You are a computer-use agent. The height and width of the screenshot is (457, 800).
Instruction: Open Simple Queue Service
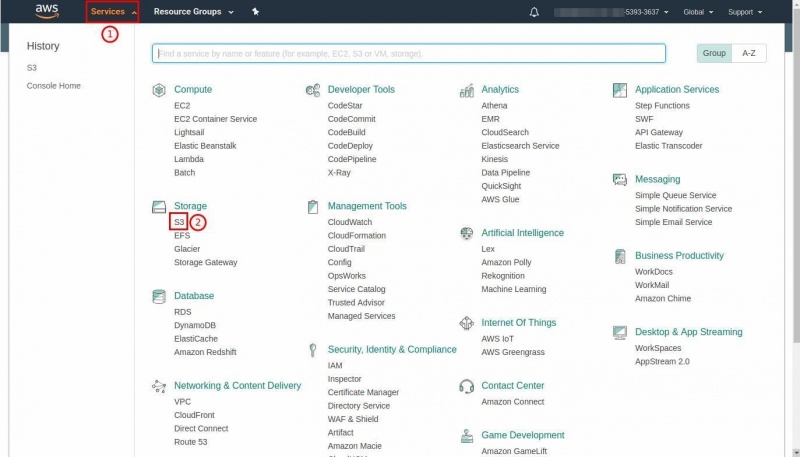coord(676,195)
